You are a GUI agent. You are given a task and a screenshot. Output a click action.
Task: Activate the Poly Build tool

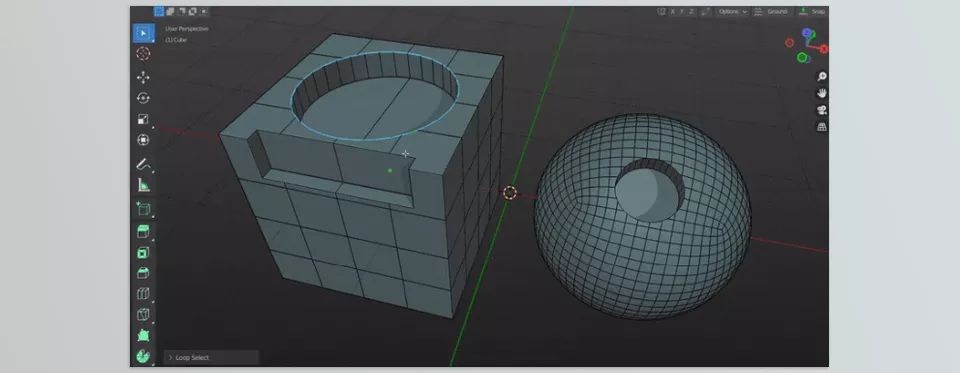click(143, 336)
